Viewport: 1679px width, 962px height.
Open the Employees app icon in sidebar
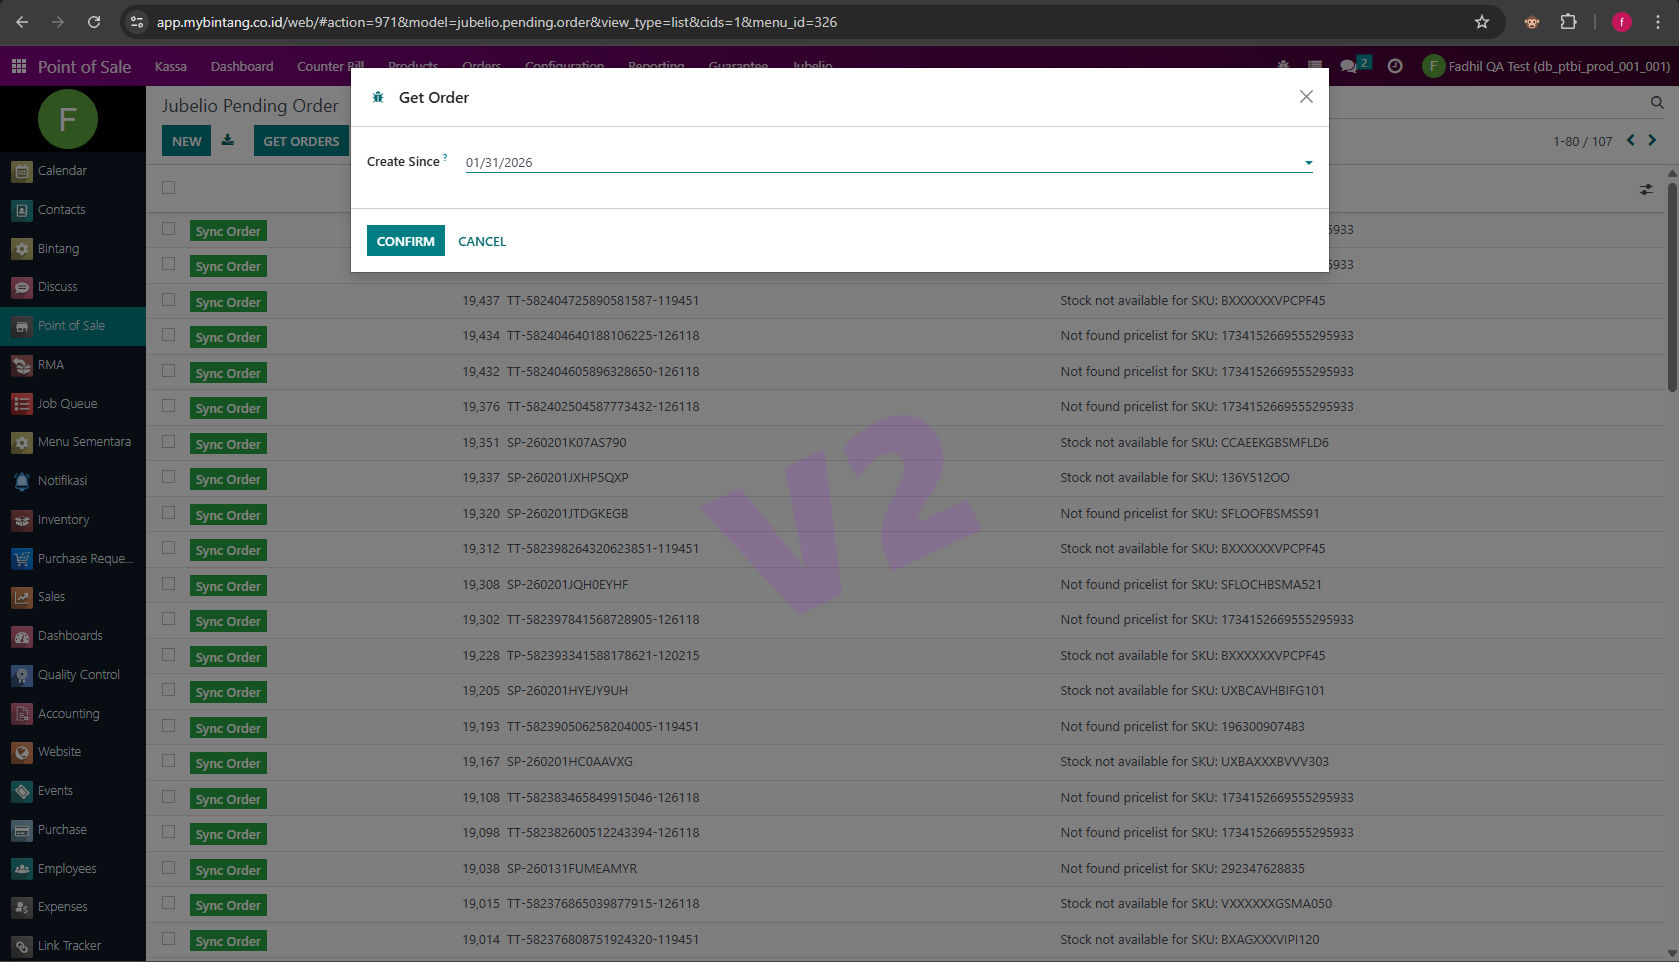(22, 869)
